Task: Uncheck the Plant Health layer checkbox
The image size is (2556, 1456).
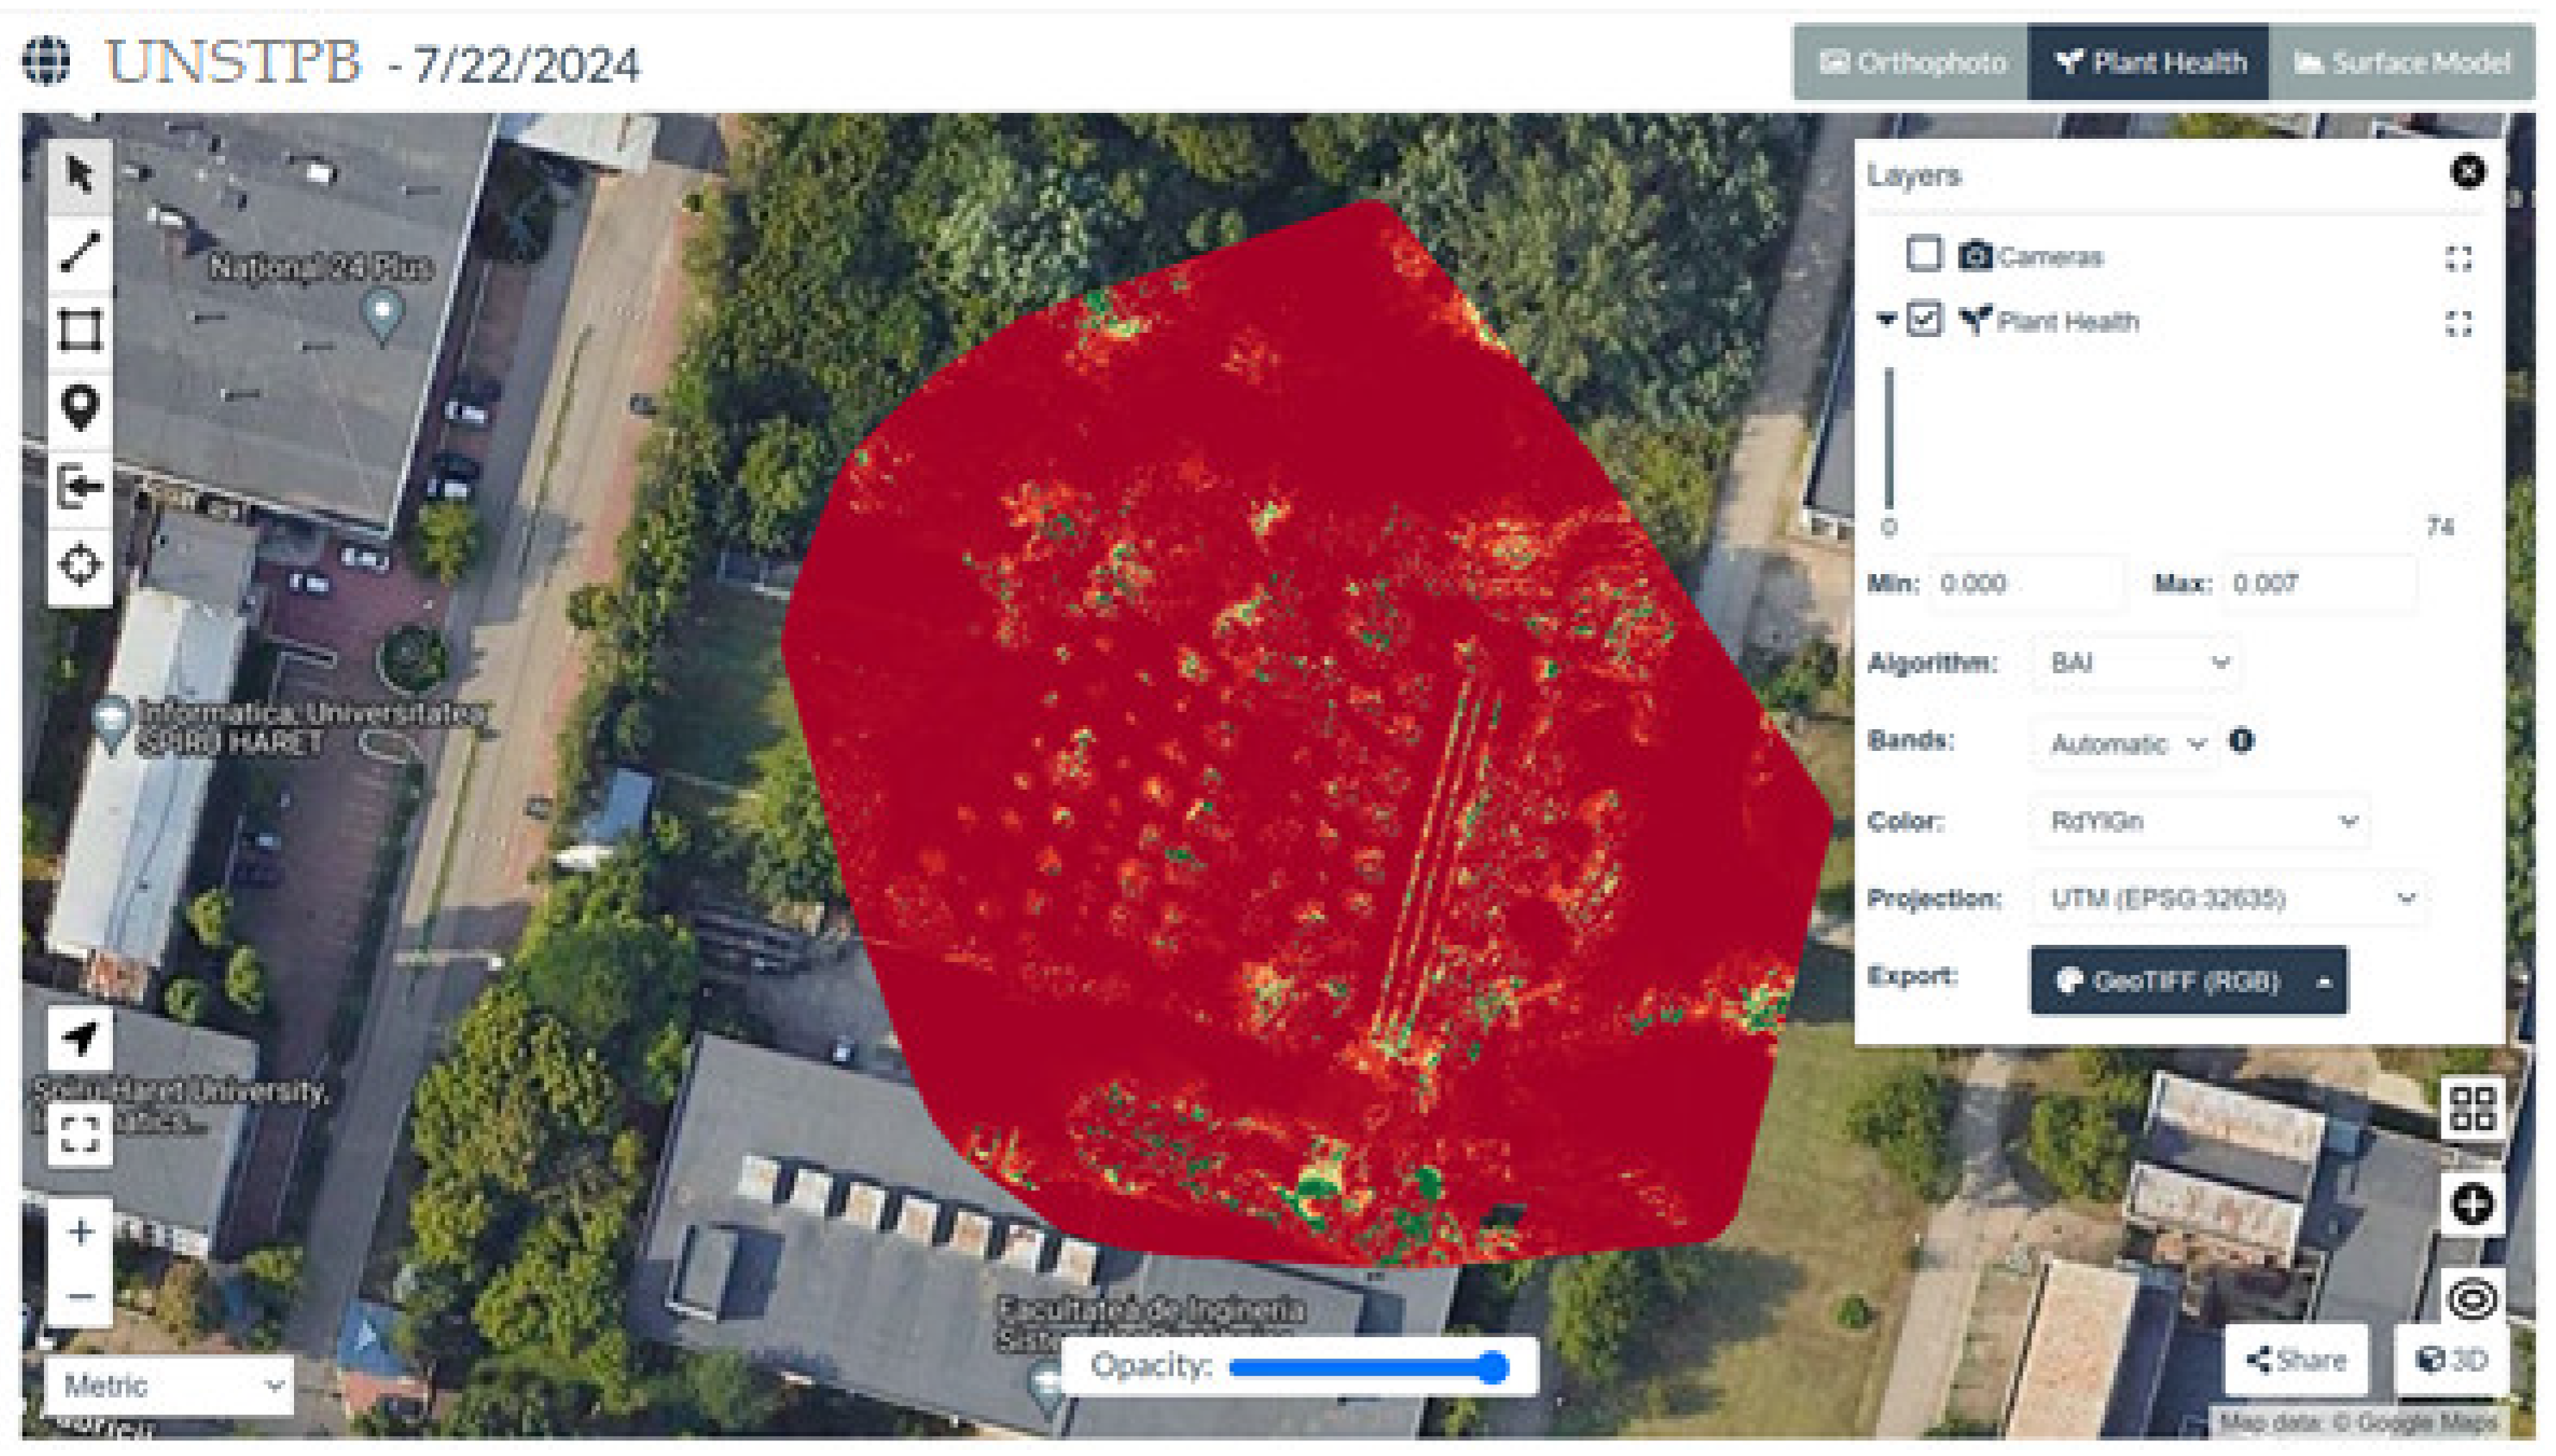Action: [x=1923, y=320]
